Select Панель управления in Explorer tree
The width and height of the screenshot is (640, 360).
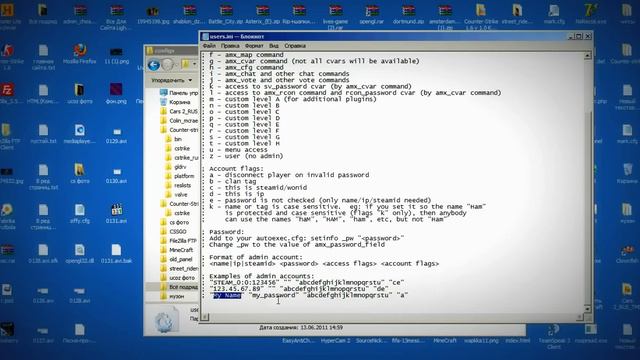tap(179, 93)
